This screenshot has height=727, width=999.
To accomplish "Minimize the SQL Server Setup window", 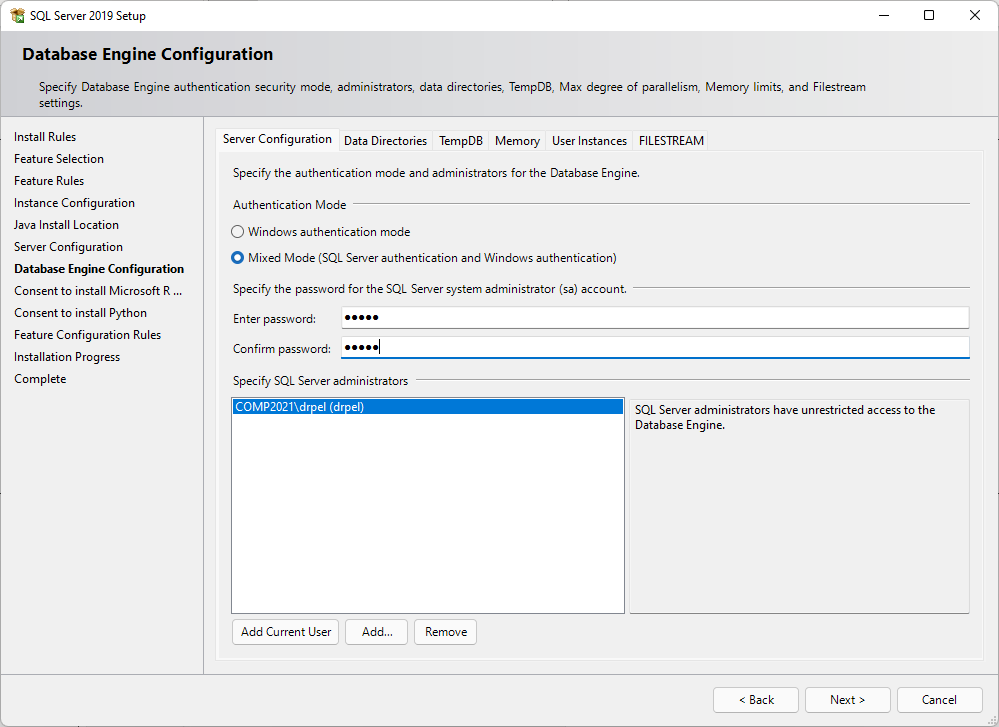I will tap(884, 15).
